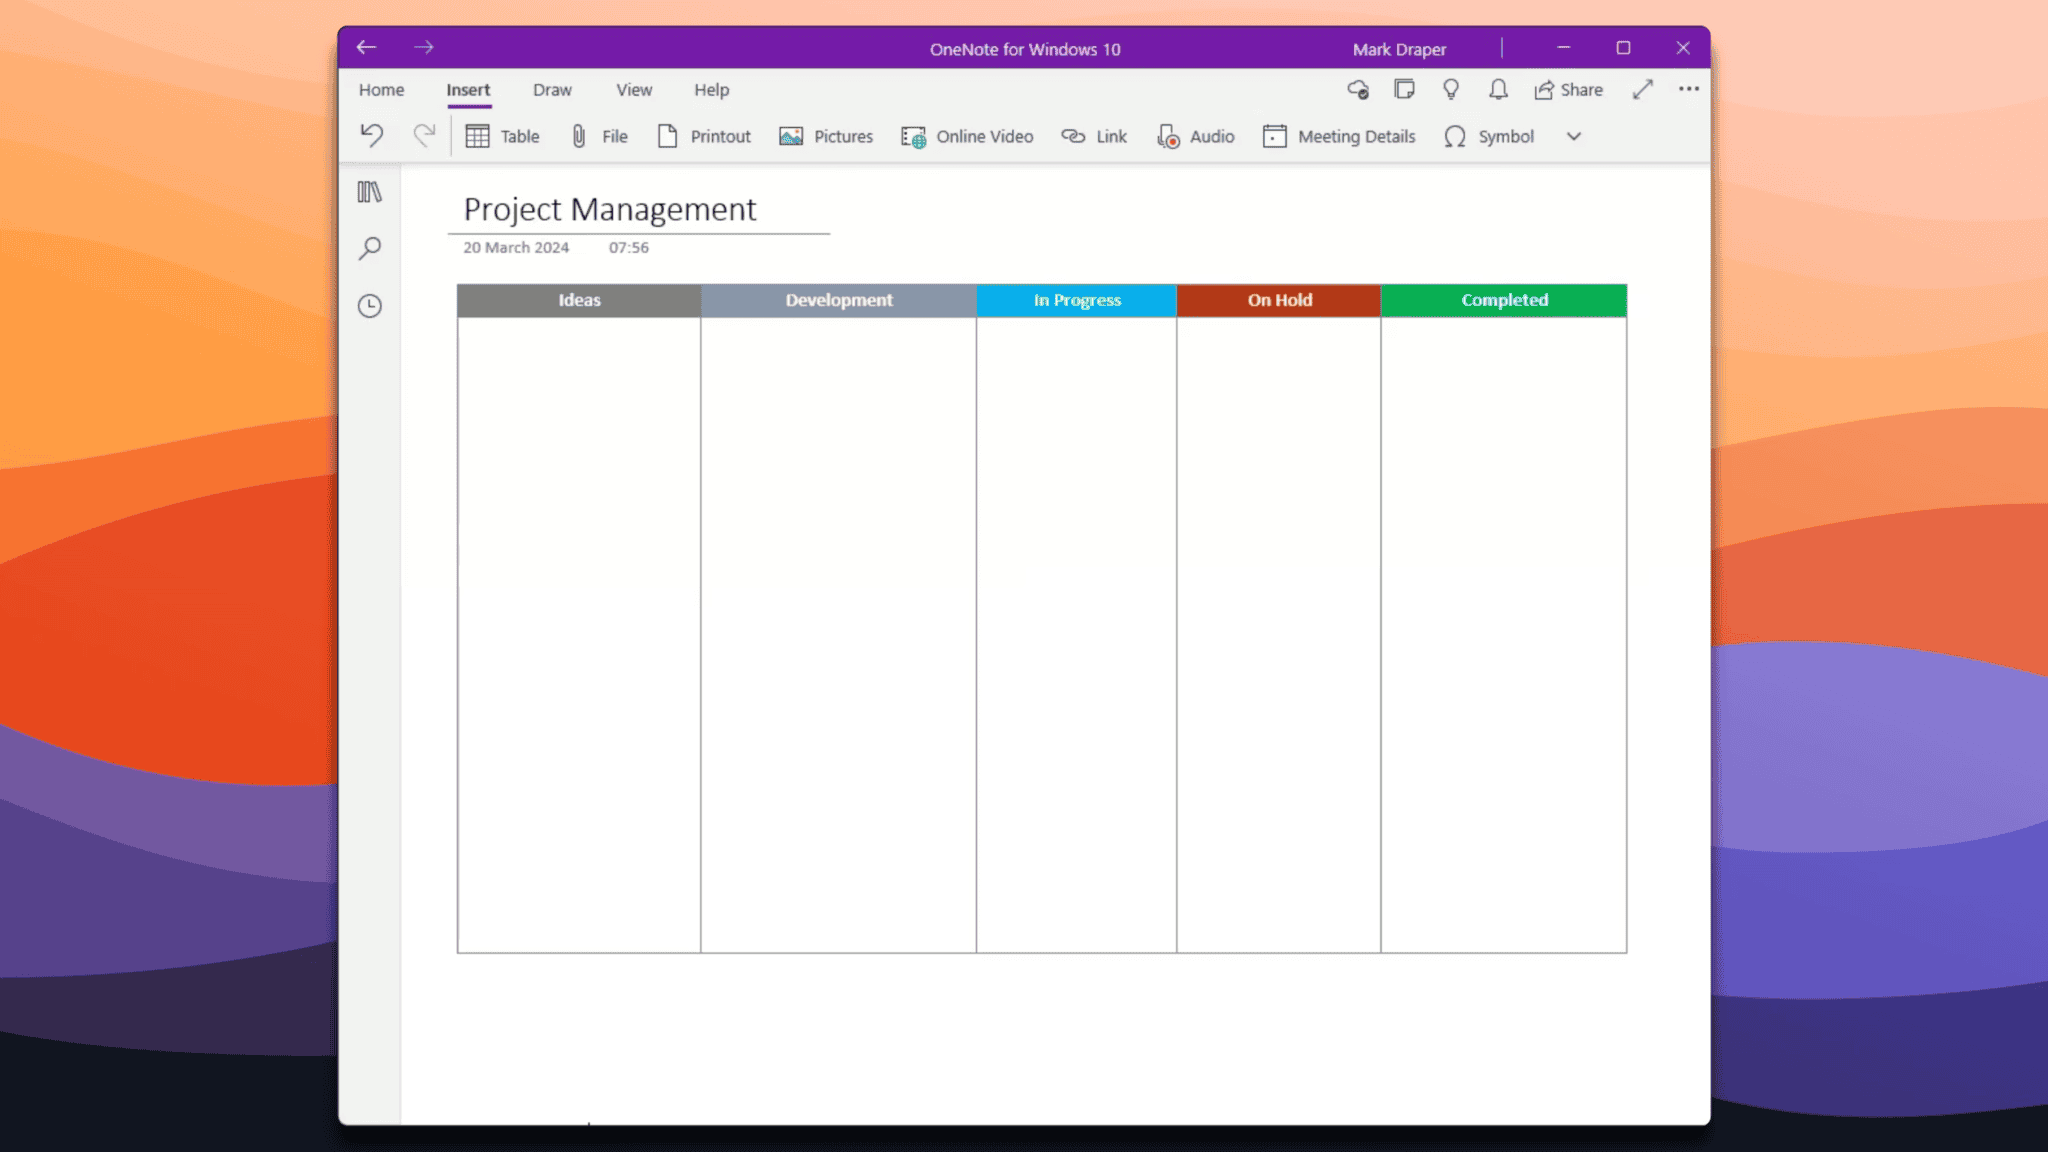Image resolution: width=2048 pixels, height=1152 pixels.
Task: Insert a Printout
Action: (703, 136)
